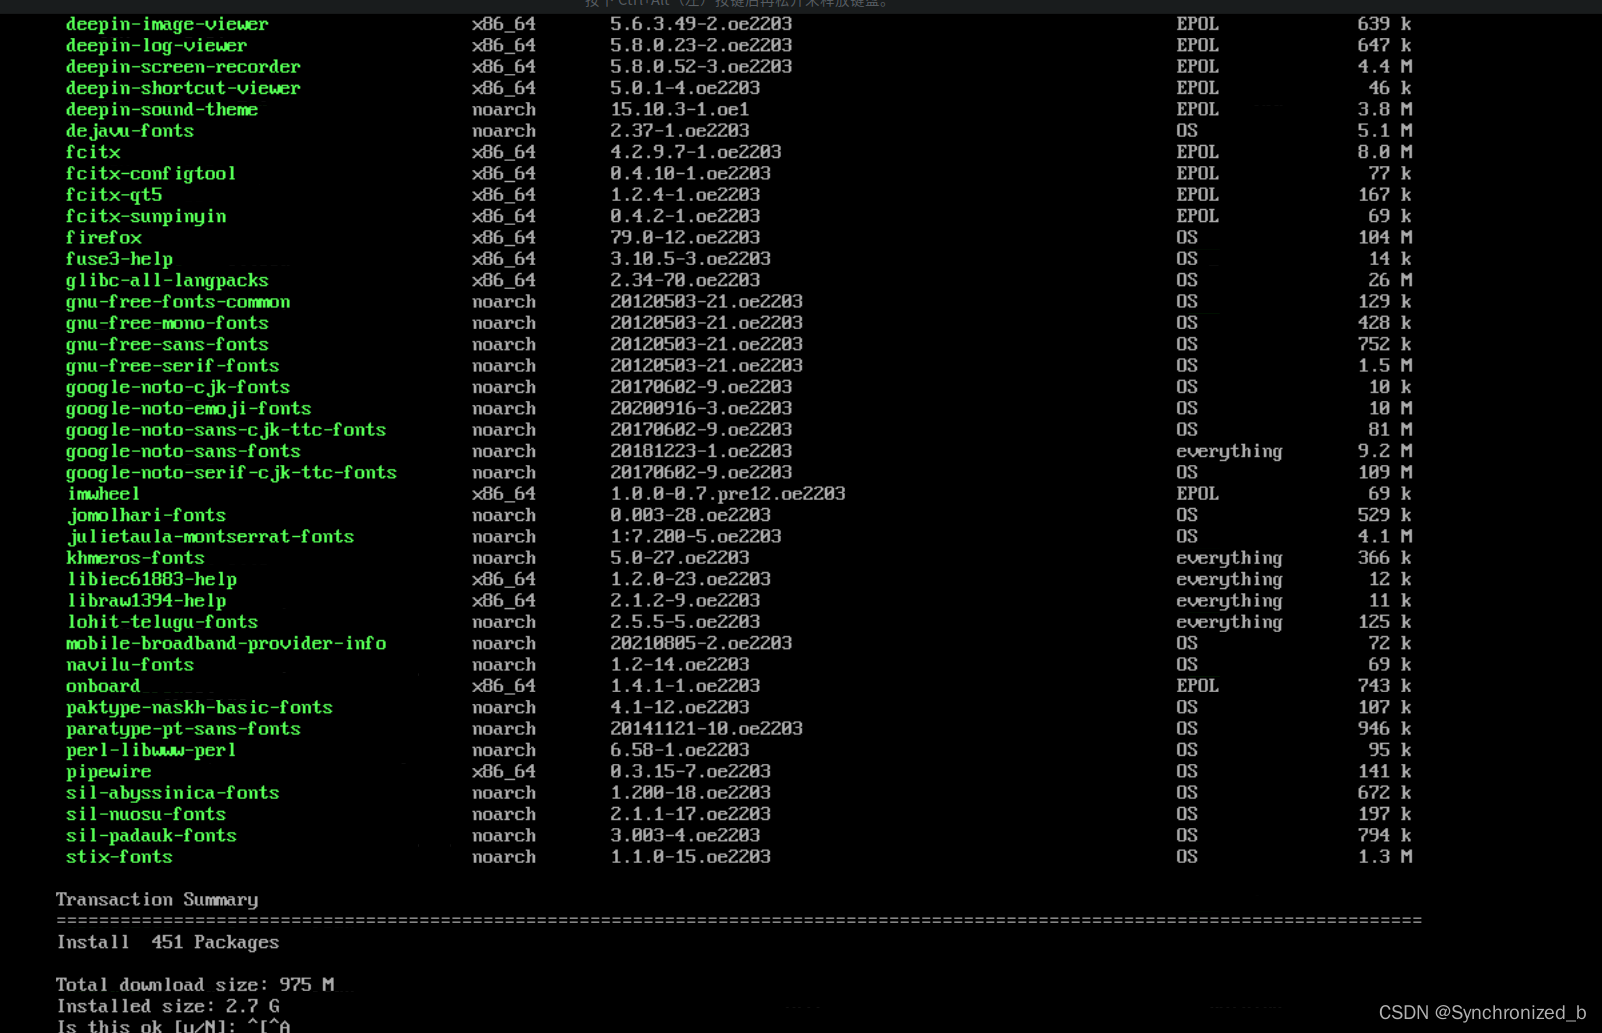Select mobile-broadband-provider-info package name
Screen dimensions: 1602x1033
click(x=226, y=644)
